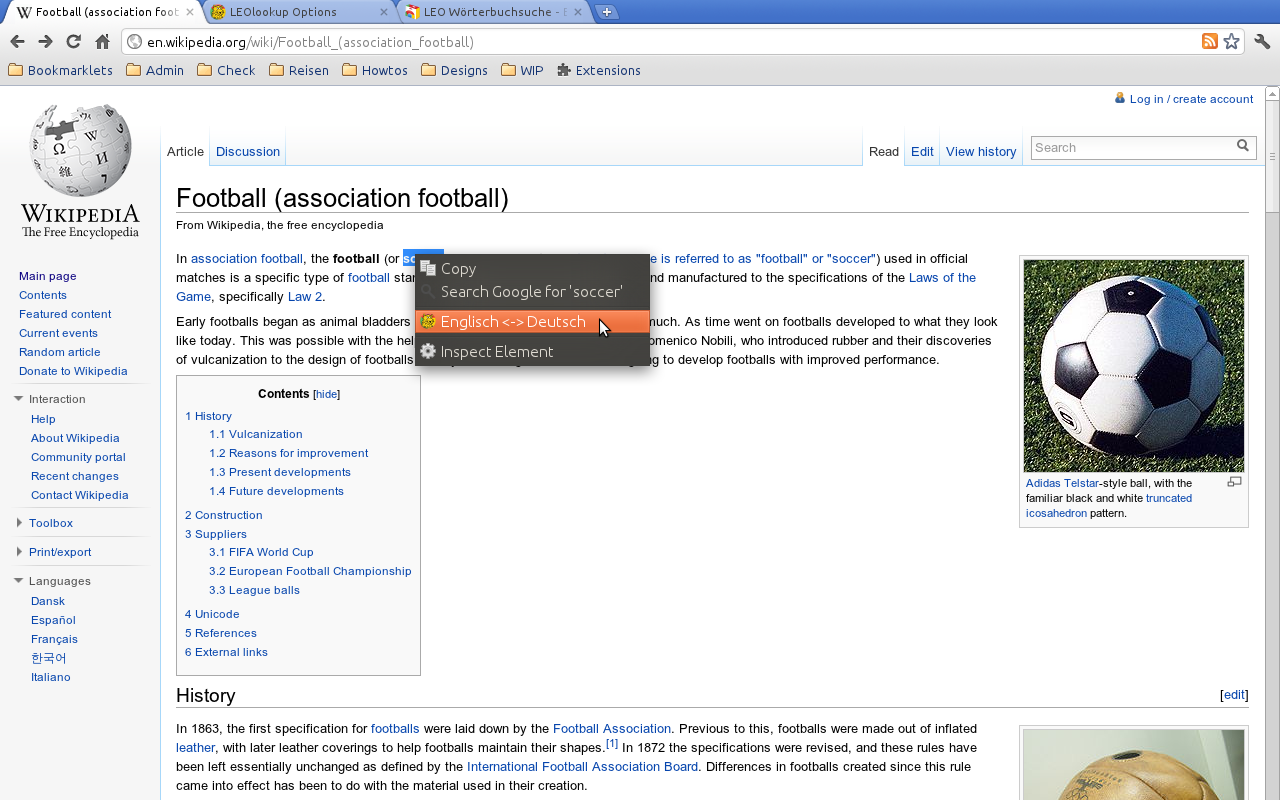Select Inspect Element from context menu

(496, 352)
